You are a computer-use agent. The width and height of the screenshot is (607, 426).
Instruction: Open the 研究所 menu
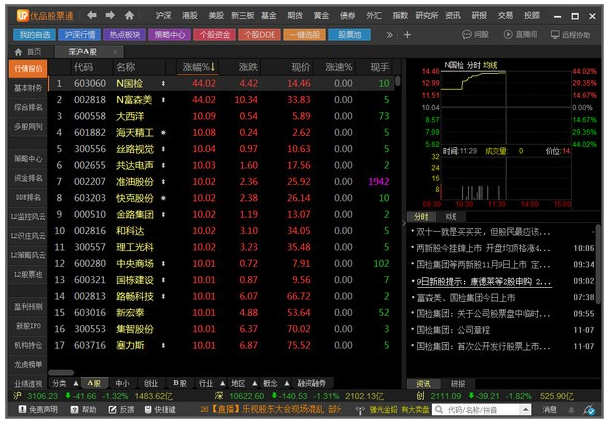[427, 15]
